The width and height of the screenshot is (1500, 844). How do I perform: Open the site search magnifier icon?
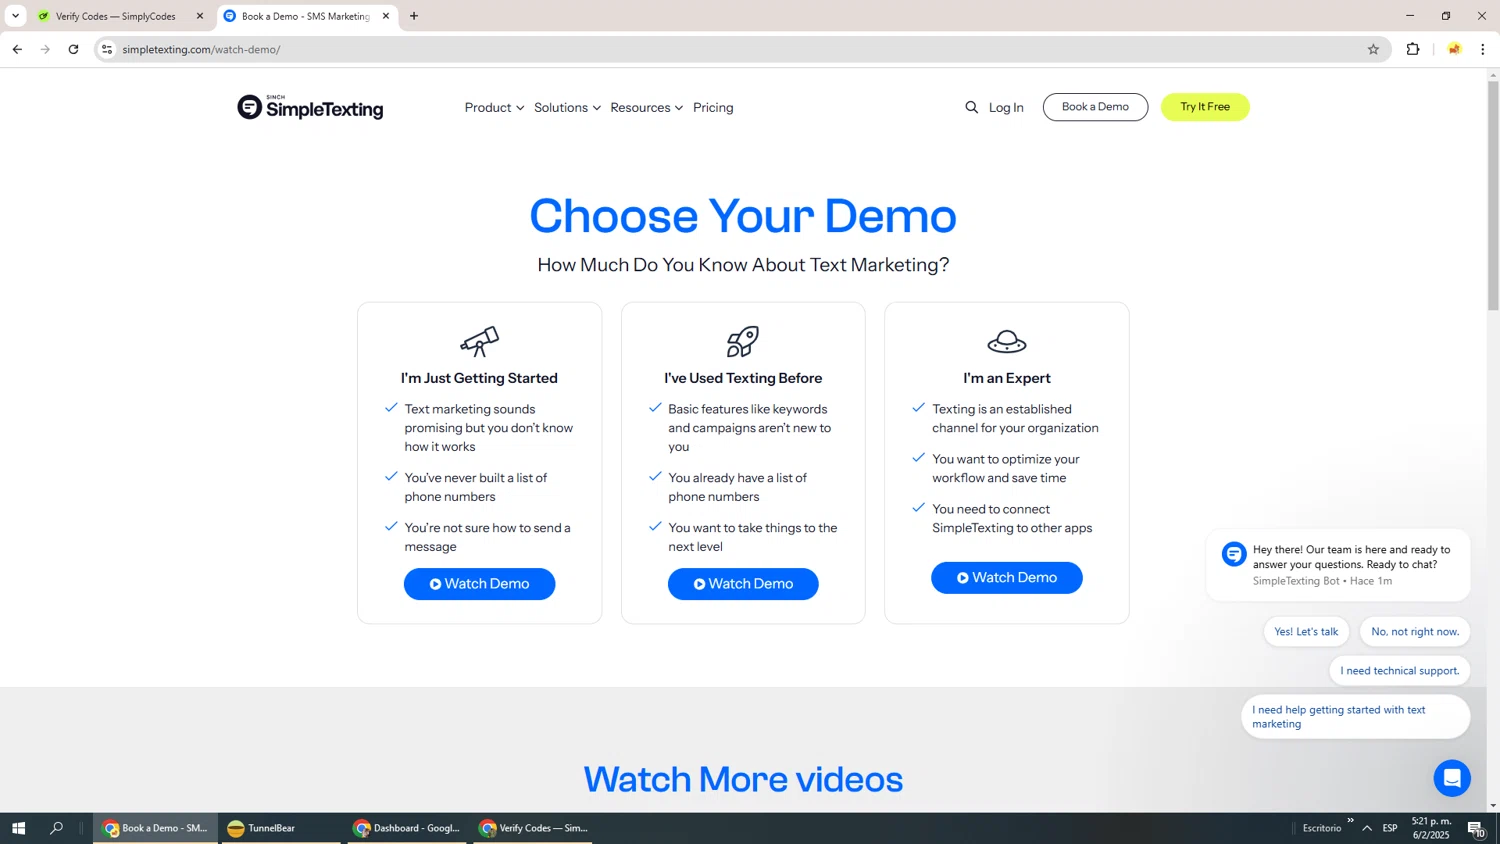click(x=971, y=107)
